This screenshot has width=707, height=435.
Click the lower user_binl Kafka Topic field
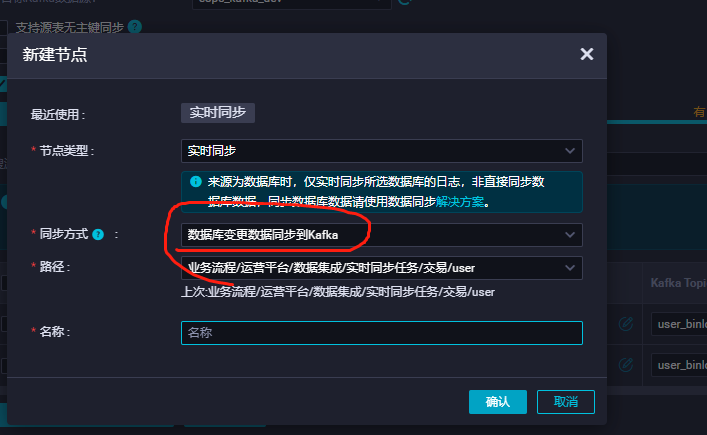click(679, 365)
